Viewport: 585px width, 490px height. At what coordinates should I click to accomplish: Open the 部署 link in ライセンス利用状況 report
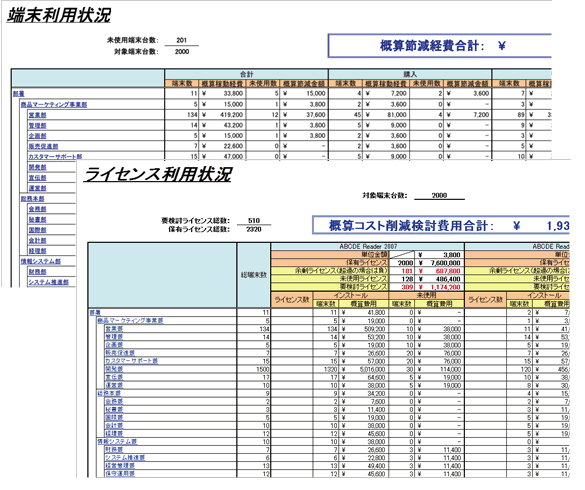[95, 312]
